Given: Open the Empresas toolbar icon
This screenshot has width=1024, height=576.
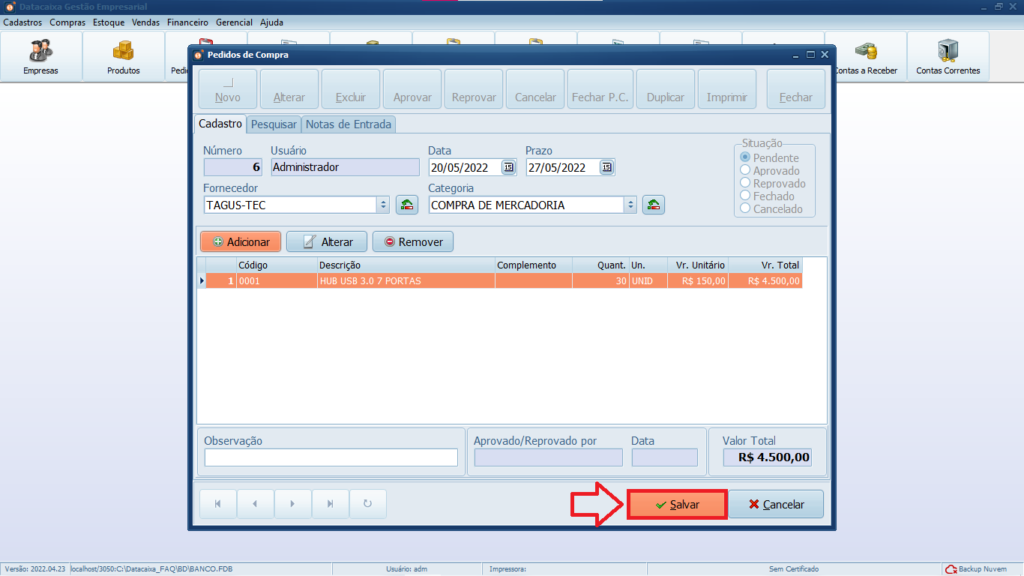Looking at the screenshot, I should coord(41,56).
